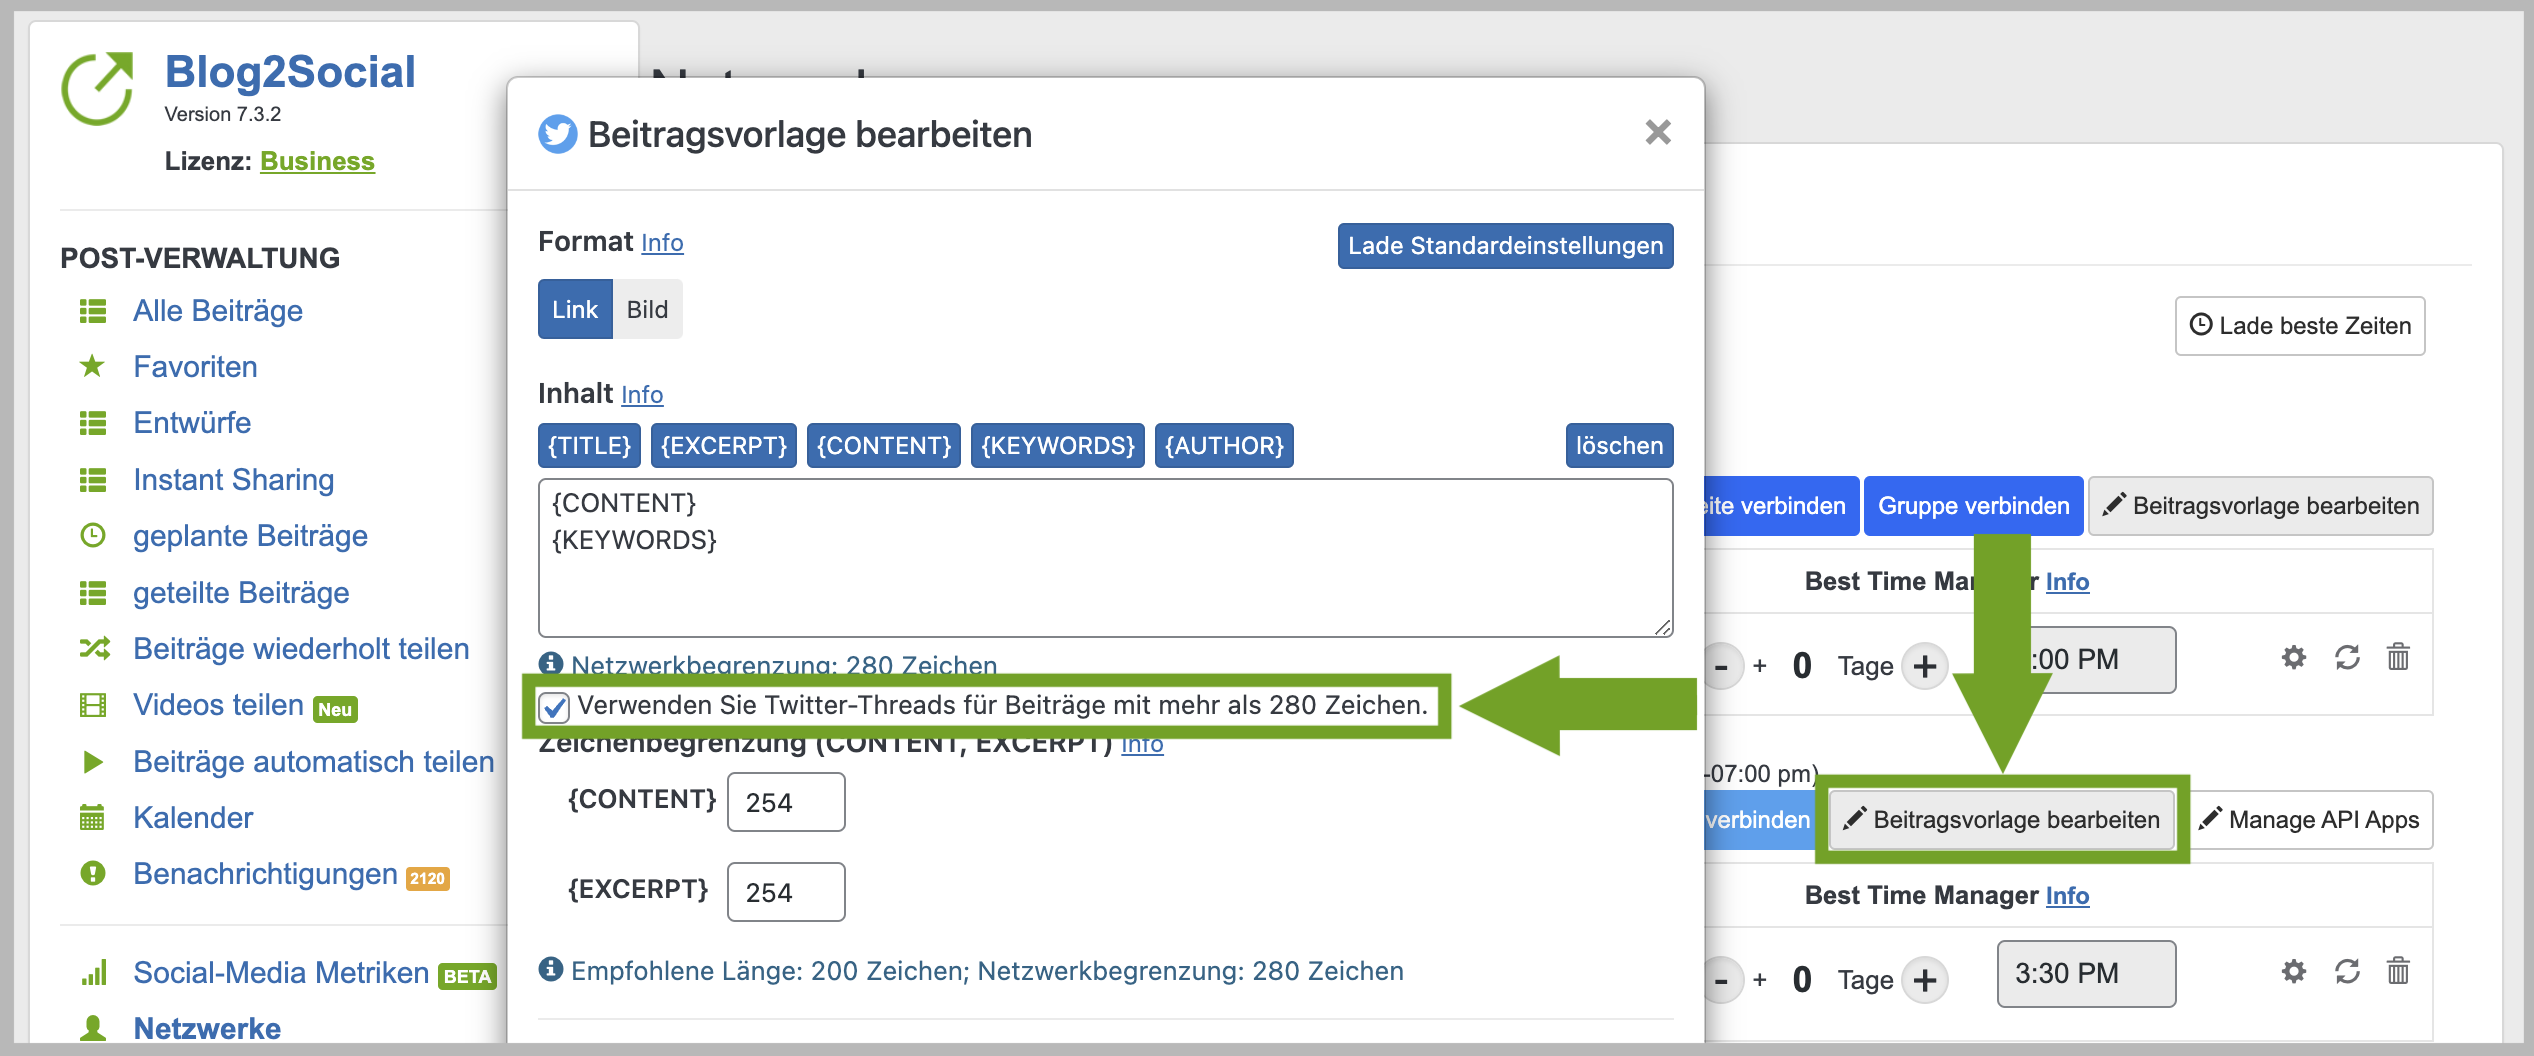Click Gruppe verbinden button
This screenshot has height=1056, width=2534.
click(1973, 506)
